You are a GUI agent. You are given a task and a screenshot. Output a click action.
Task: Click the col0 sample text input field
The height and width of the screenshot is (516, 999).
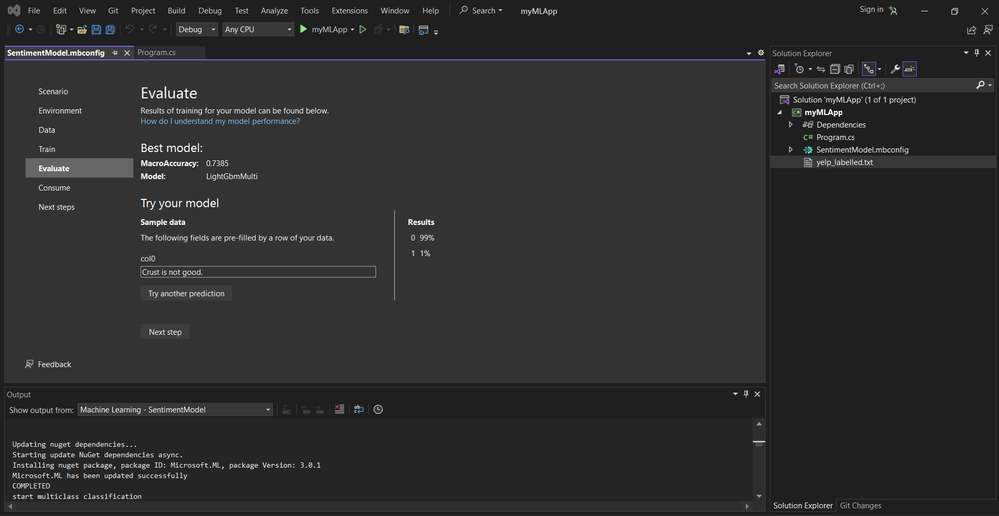tap(258, 272)
